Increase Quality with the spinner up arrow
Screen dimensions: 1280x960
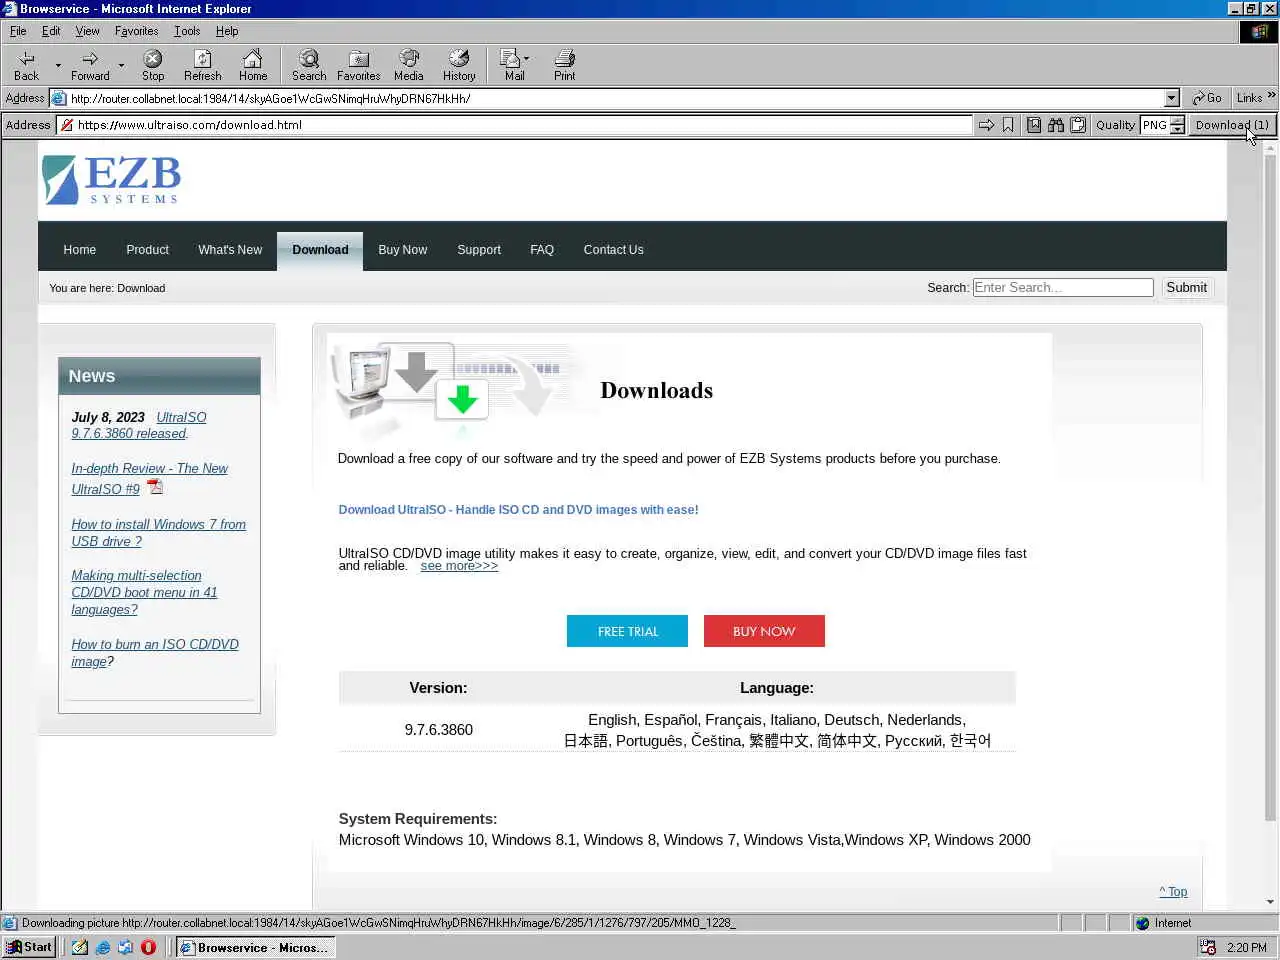pos(1178,120)
